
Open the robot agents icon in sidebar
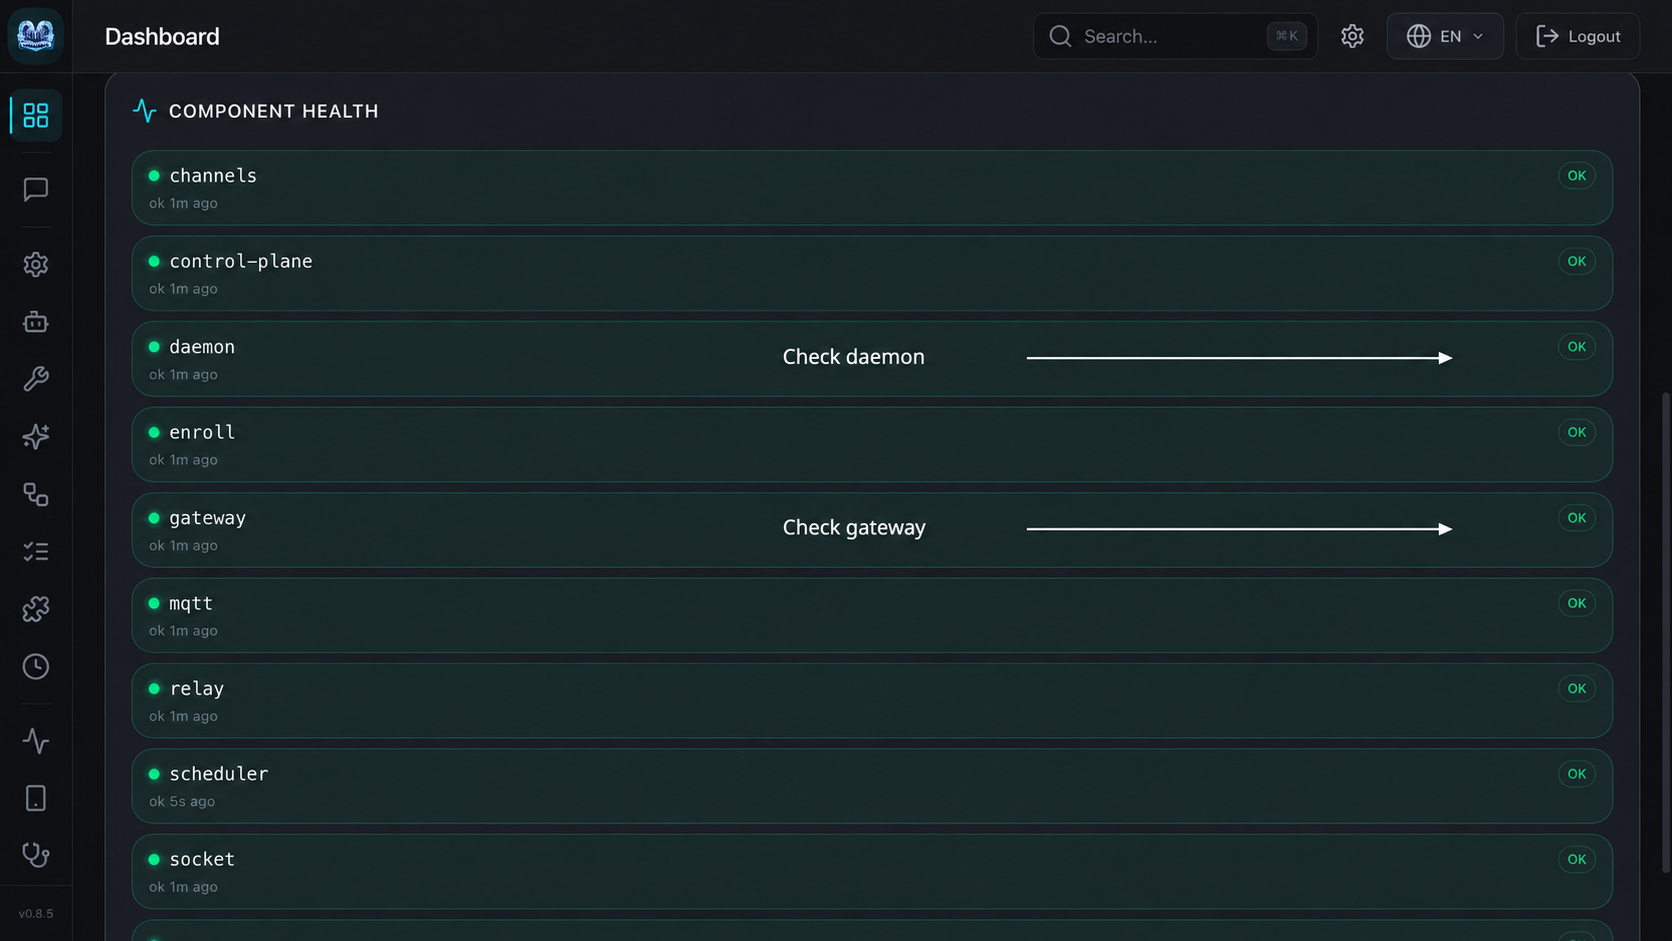click(x=36, y=322)
